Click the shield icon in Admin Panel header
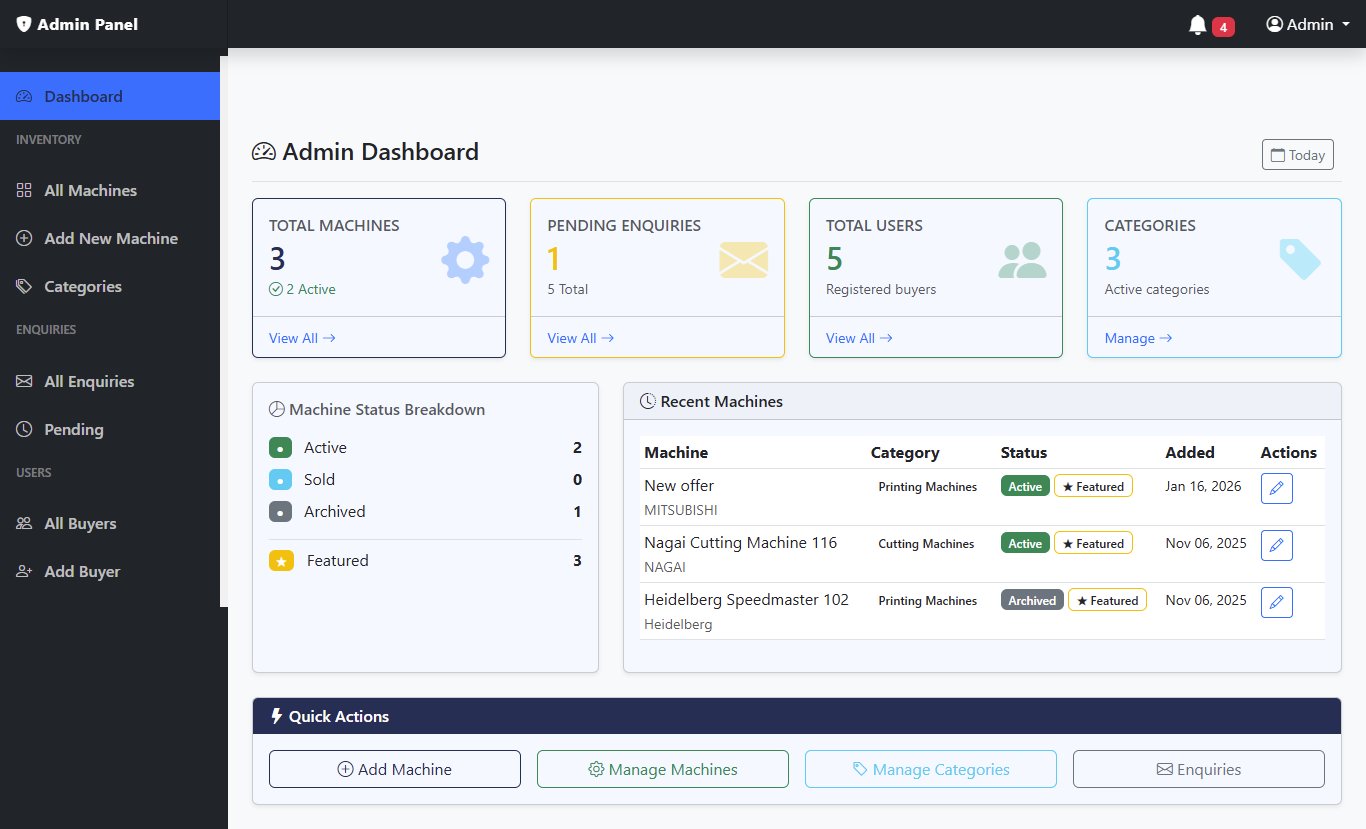 tap(24, 24)
